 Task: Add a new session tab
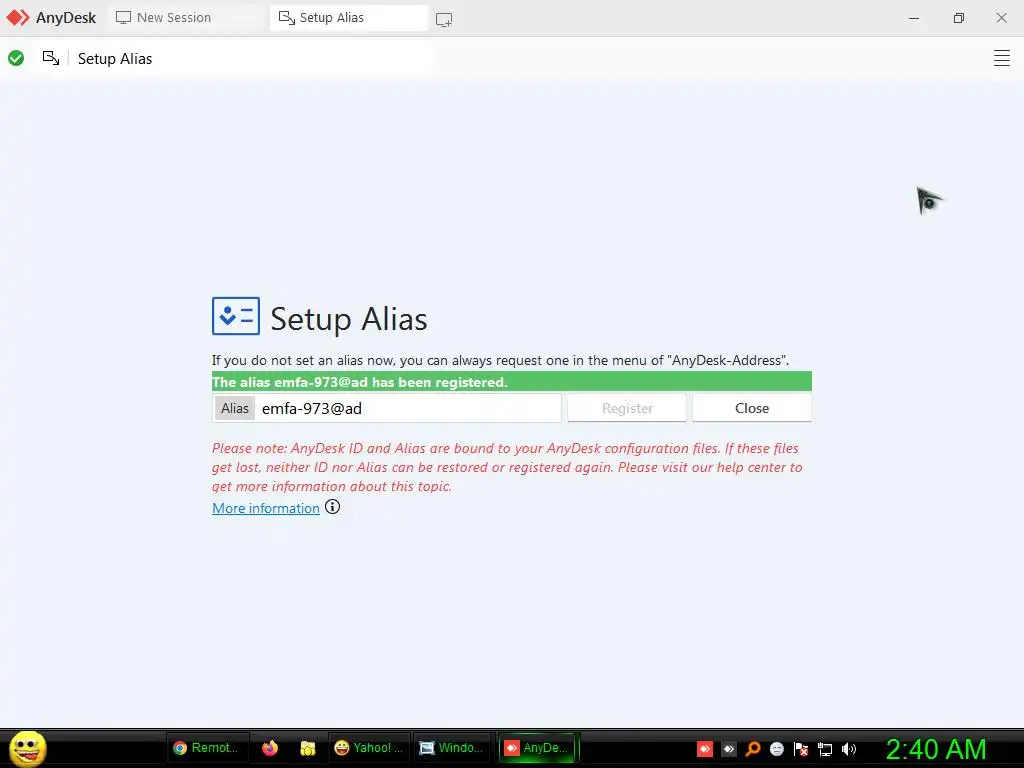coord(444,20)
